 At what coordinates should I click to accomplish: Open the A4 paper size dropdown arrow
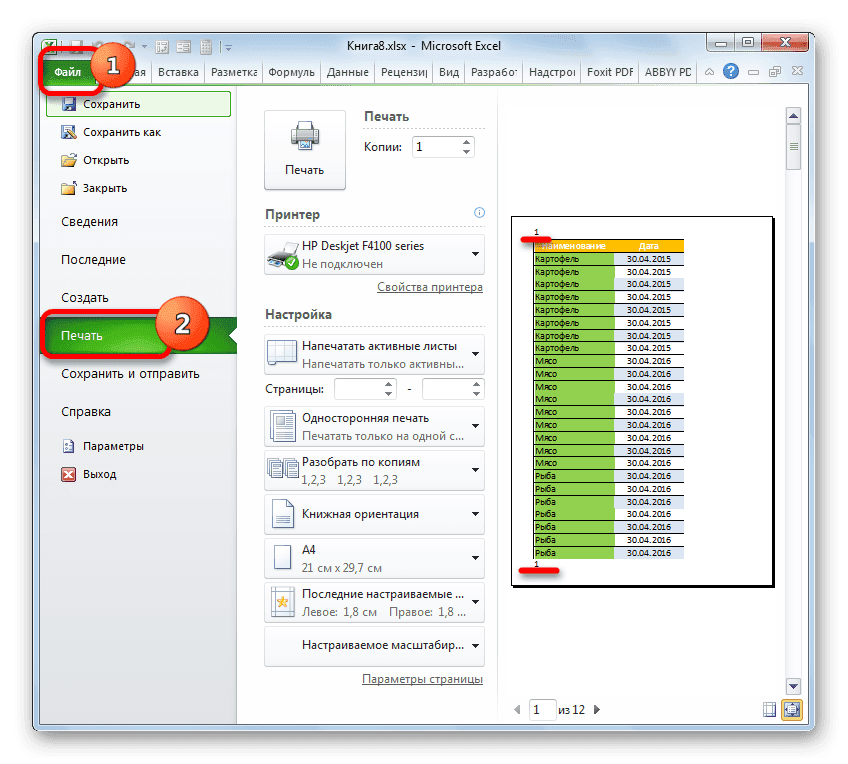[x=475, y=559]
